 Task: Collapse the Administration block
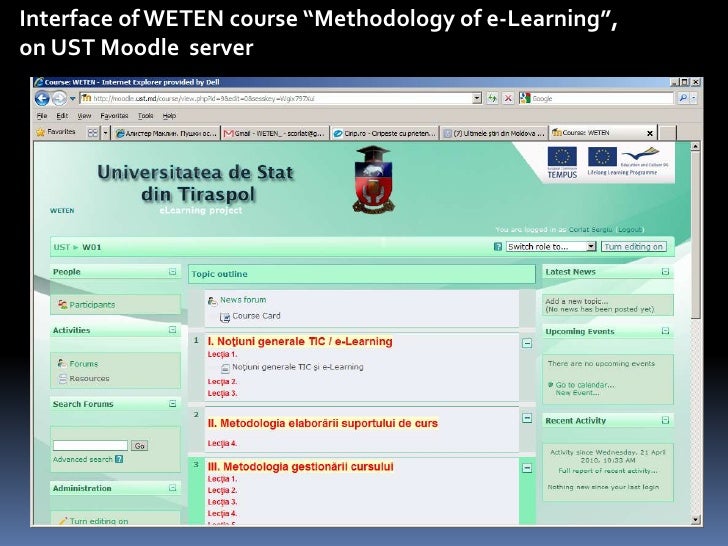(x=172, y=488)
